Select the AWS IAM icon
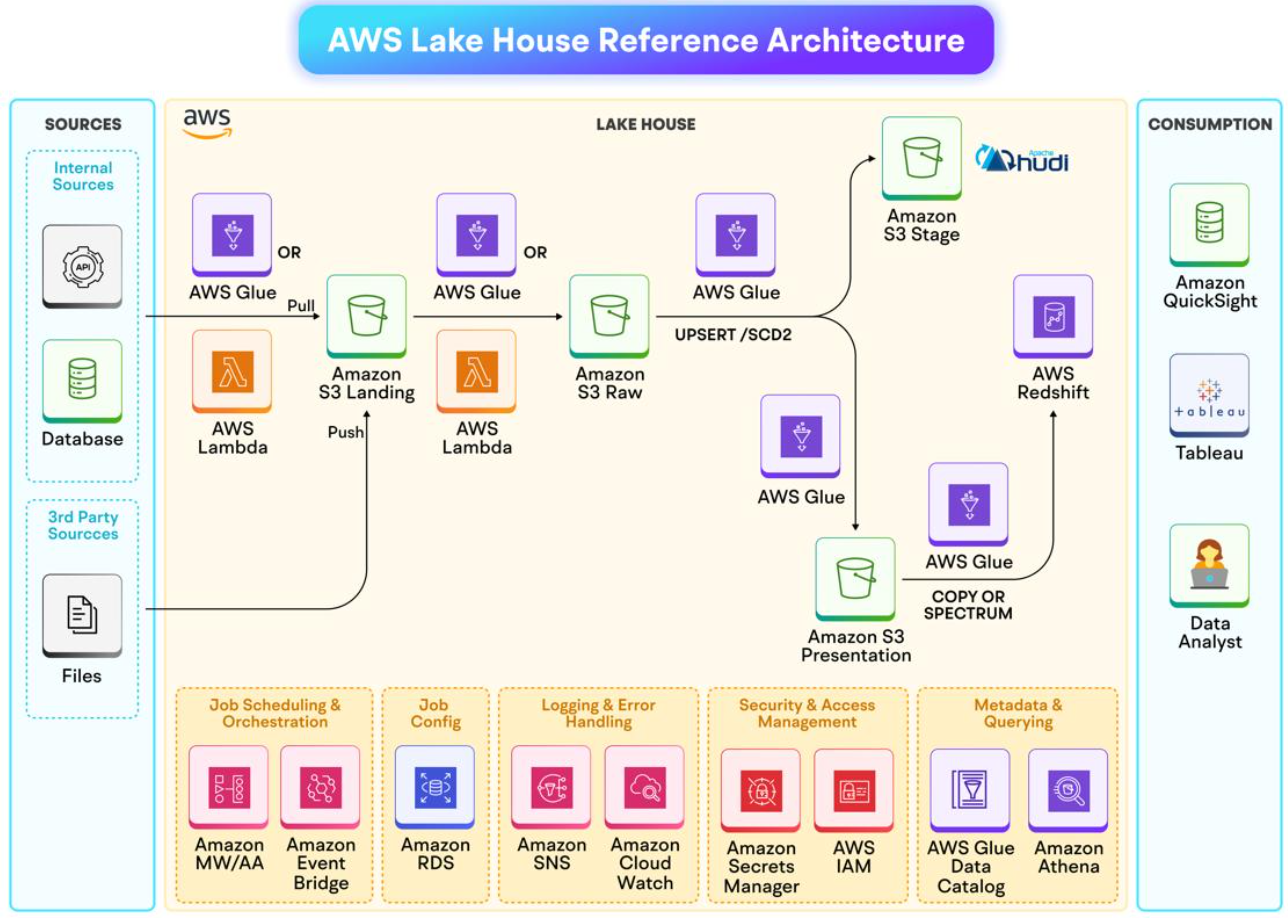The height and width of the screenshot is (918, 1288). (853, 792)
